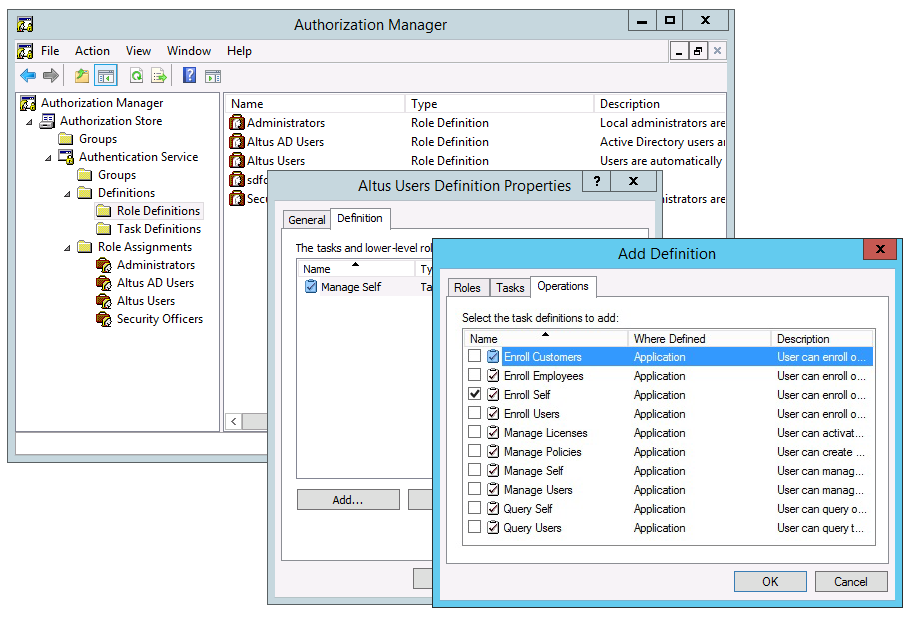The width and height of the screenshot is (911, 617).
Task: Click the Altus AD Users role definition icon
Action: pos(237,142)
